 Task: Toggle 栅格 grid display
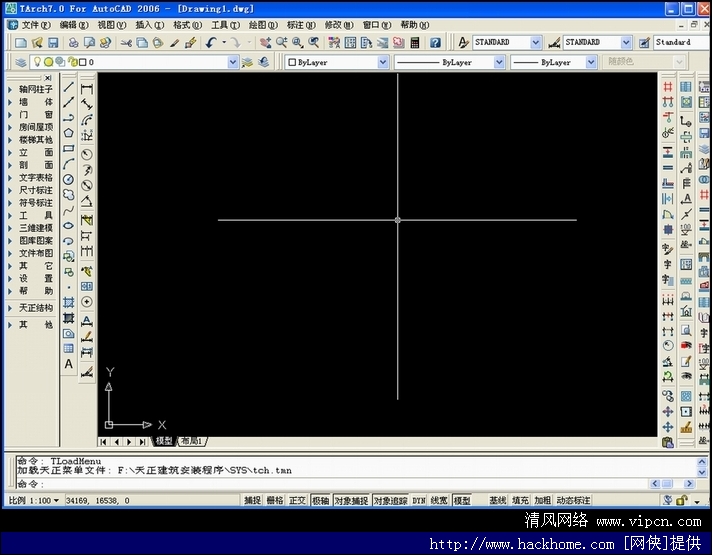coord(275,500)
